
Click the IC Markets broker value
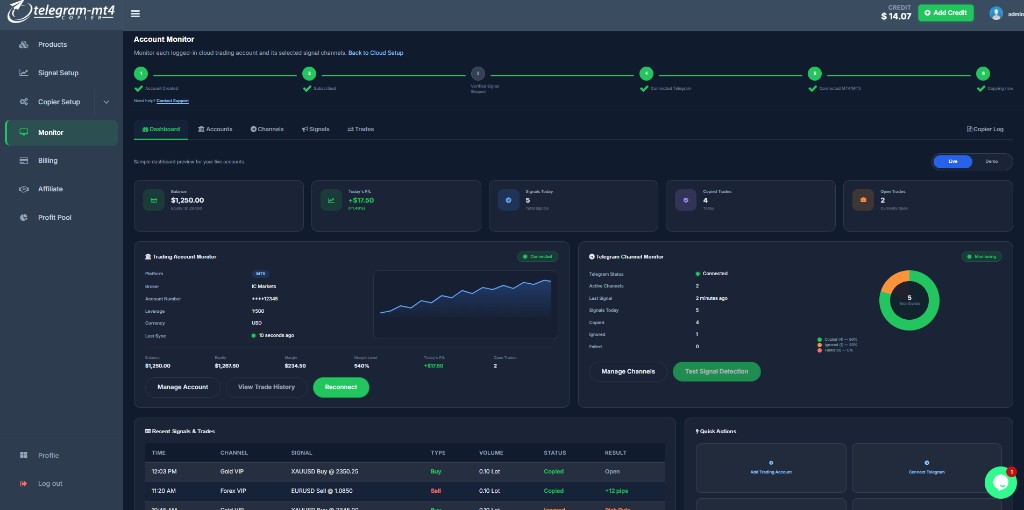[263, 287]
